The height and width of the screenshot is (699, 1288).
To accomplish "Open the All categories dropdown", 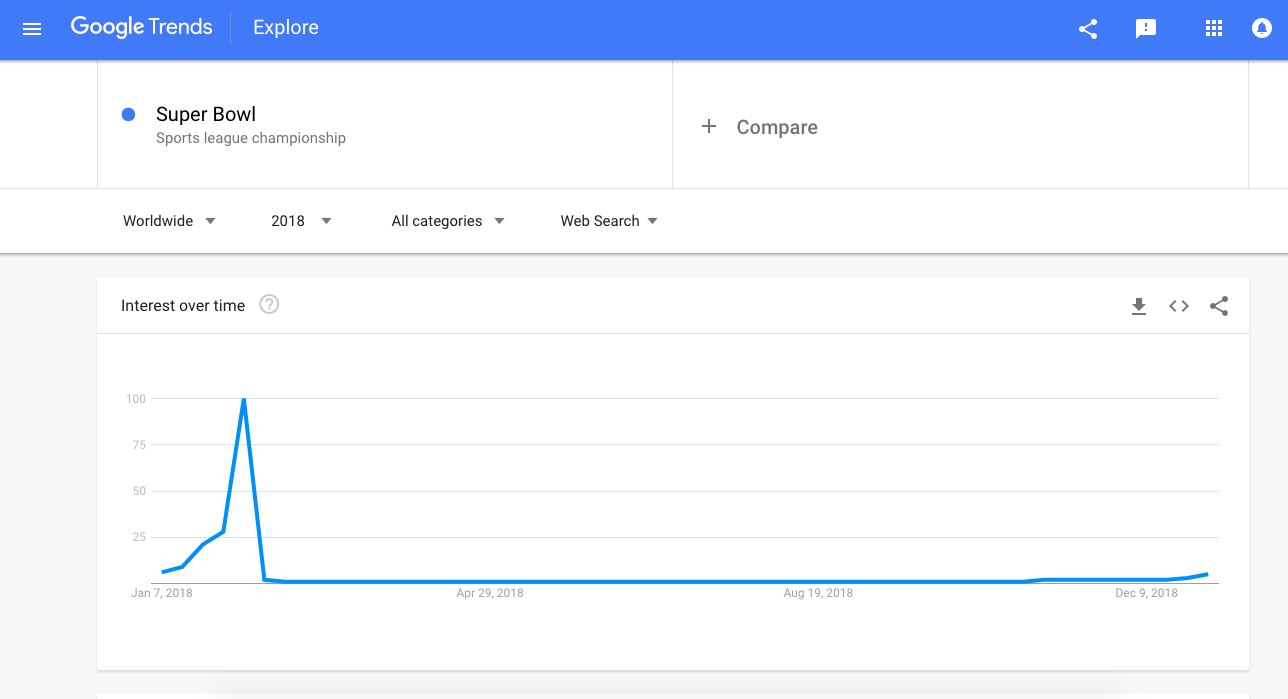I will 447,220.
